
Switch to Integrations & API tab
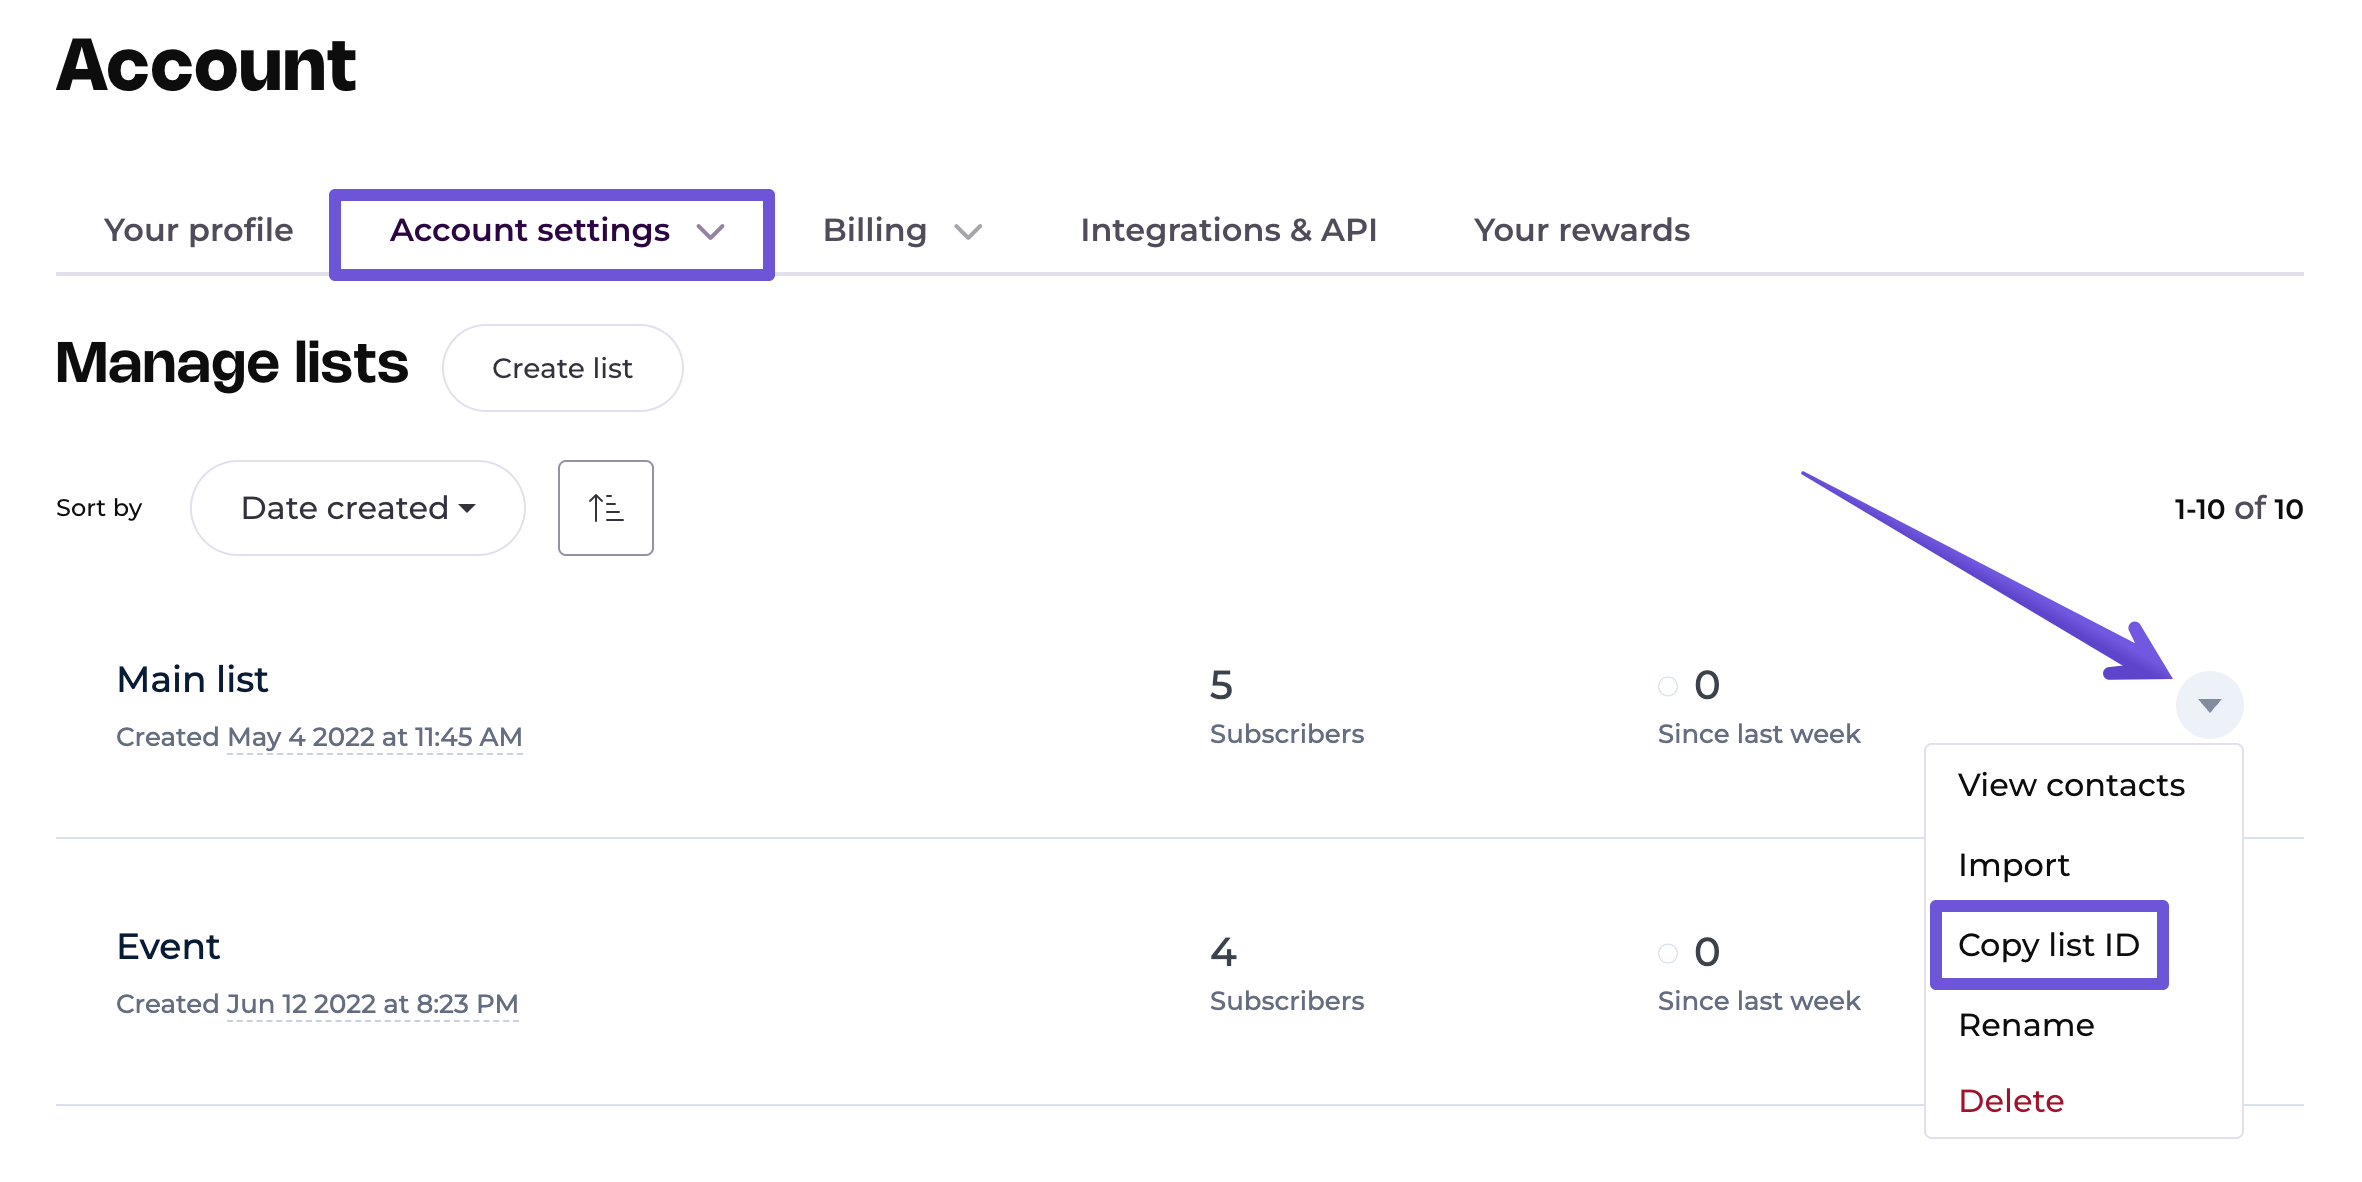pyautogui.click(x=1228, y=230)
